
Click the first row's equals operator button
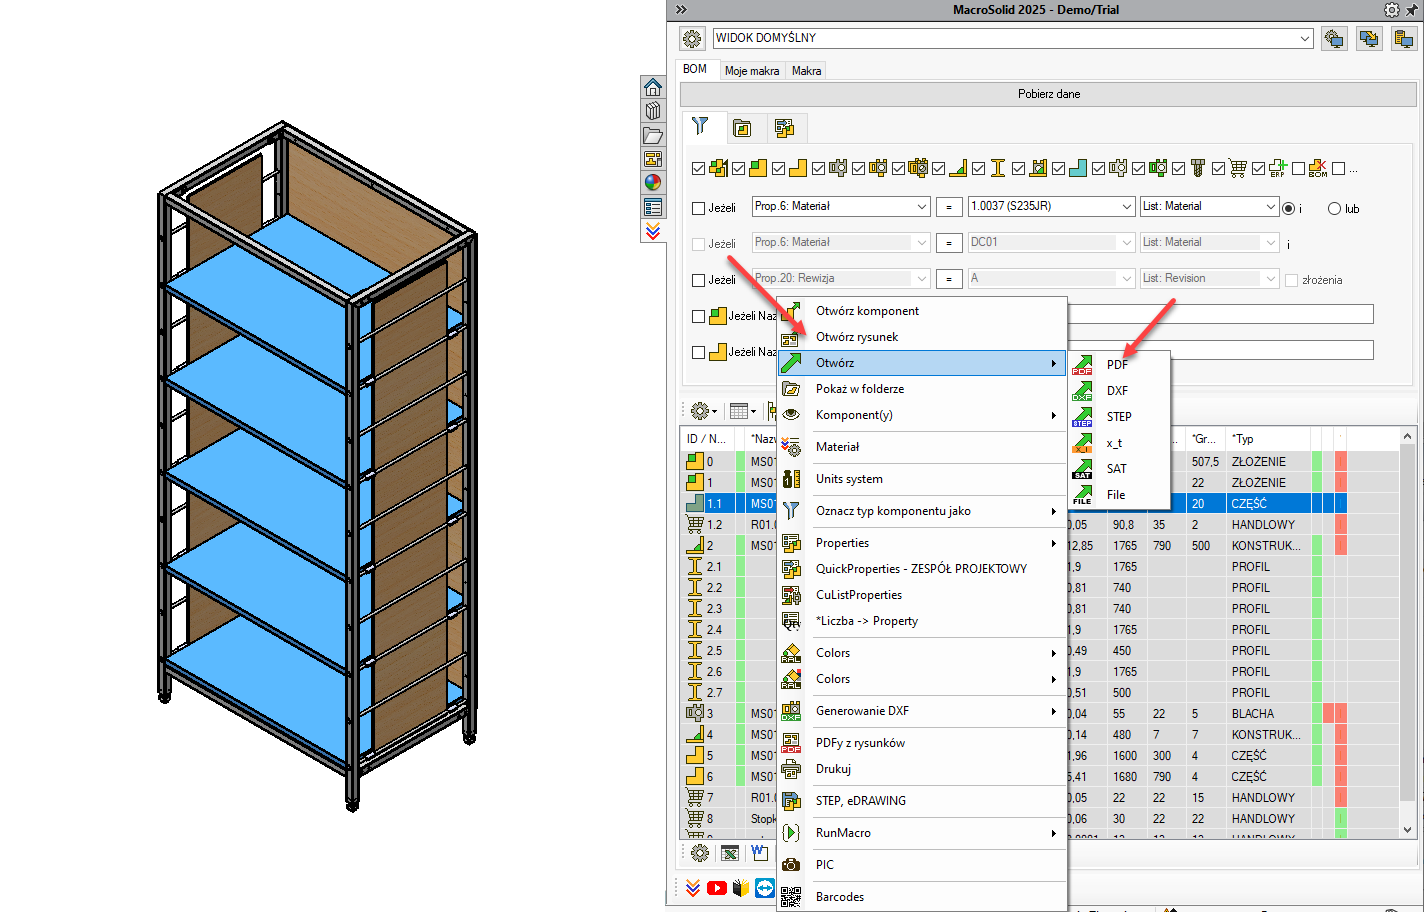(949, 207)
